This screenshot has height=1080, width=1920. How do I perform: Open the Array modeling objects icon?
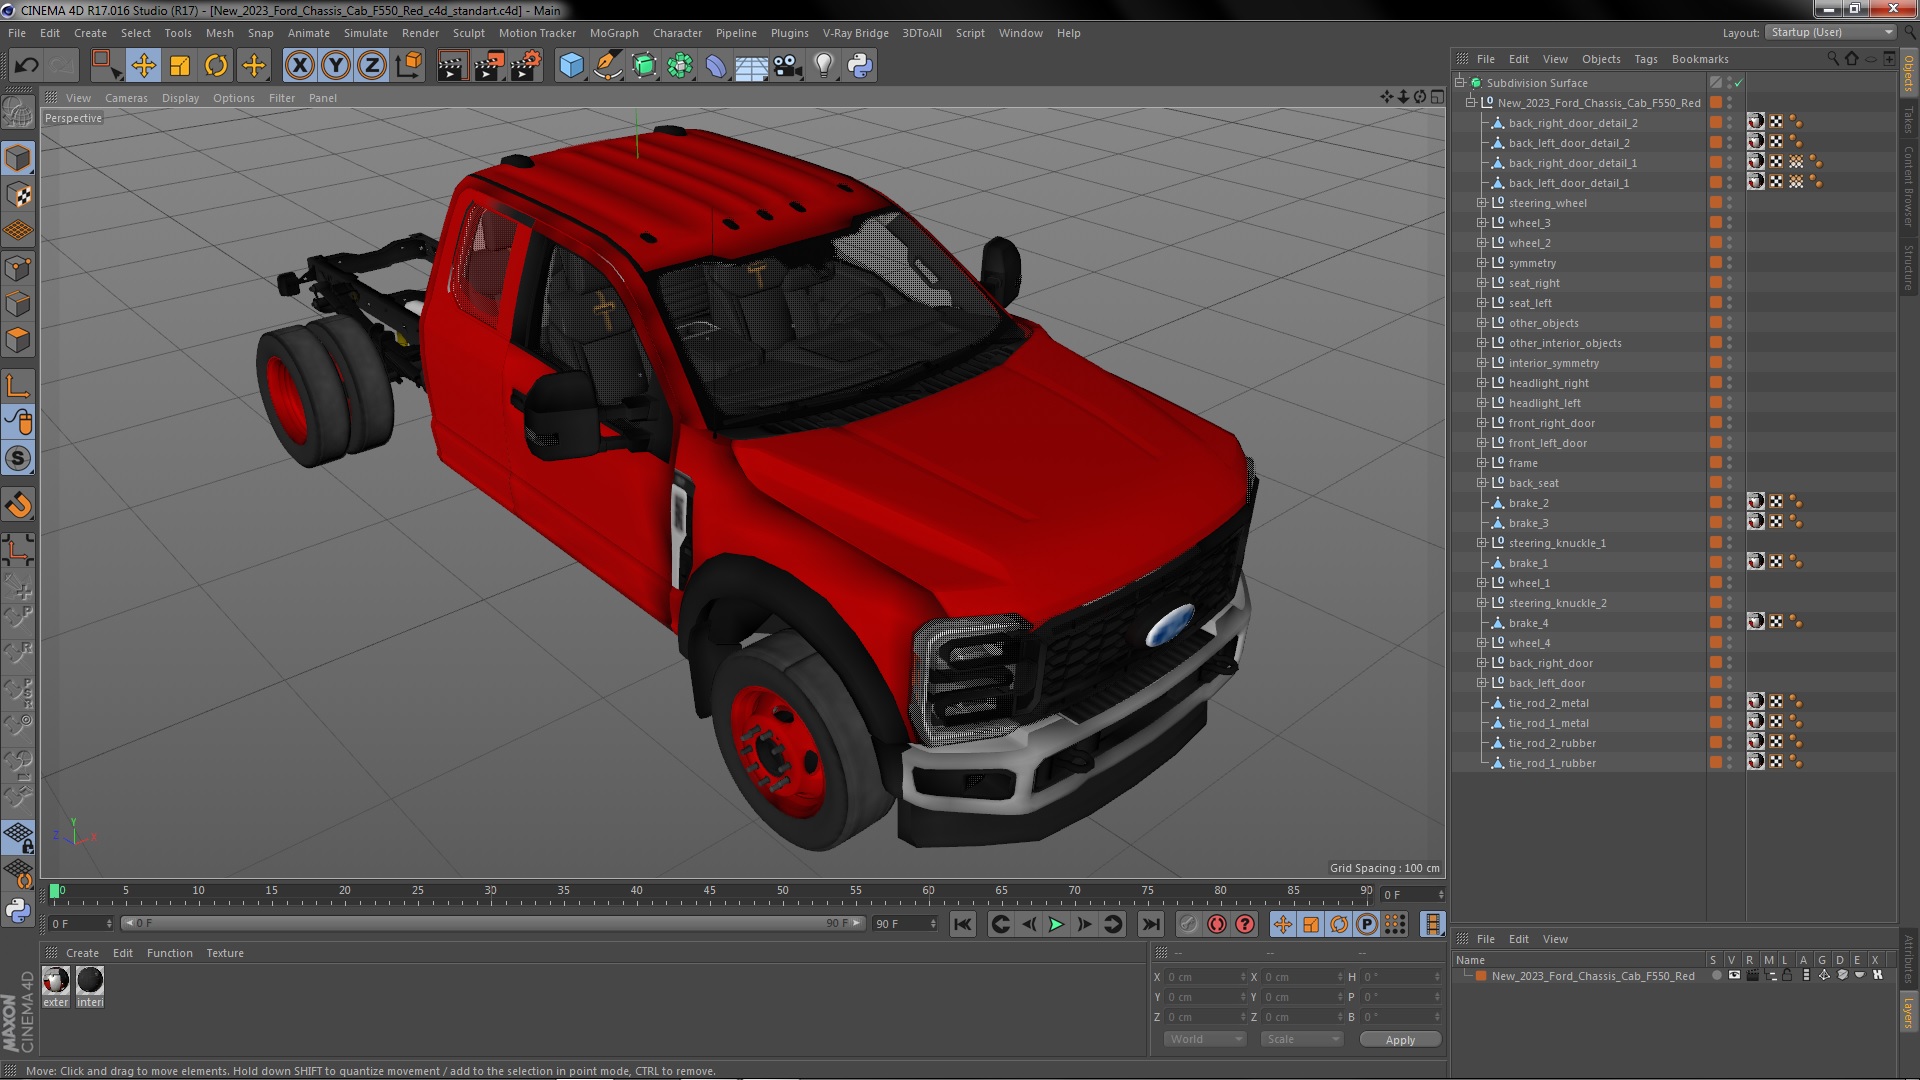click(x=680, y=66)
